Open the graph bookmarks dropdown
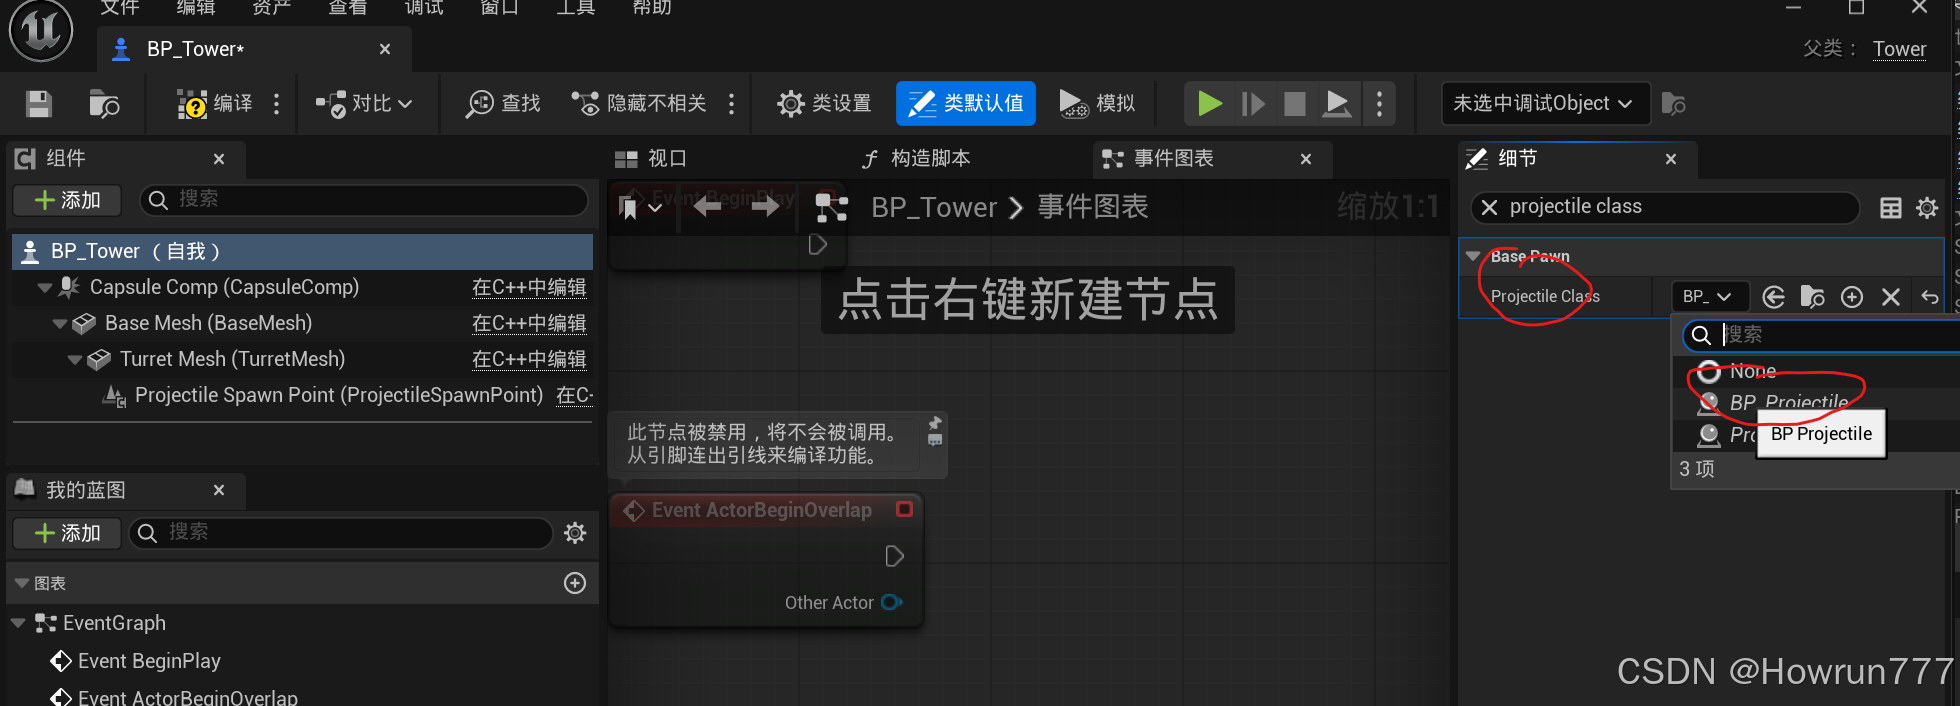1960x706 pixels. click(640, 207)
